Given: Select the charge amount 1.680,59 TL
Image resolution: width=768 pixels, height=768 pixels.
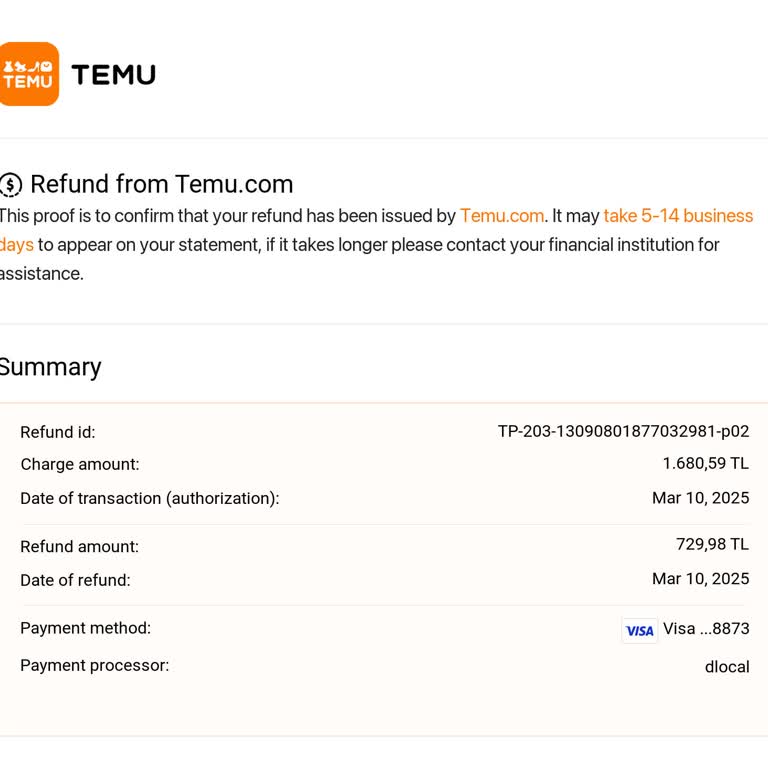Looking at the screenshot, I should pyautogui.click(x=705, y=464).
